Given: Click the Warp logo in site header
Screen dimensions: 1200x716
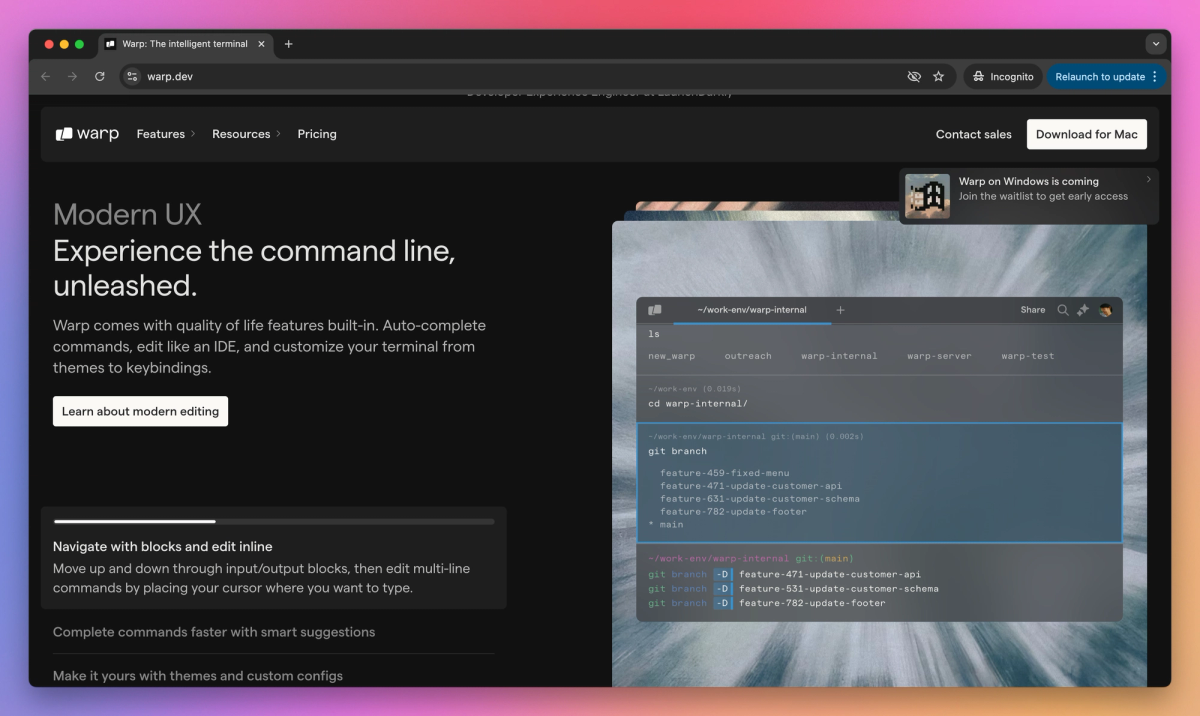Looking at the screenshot, I should point(87,134).
